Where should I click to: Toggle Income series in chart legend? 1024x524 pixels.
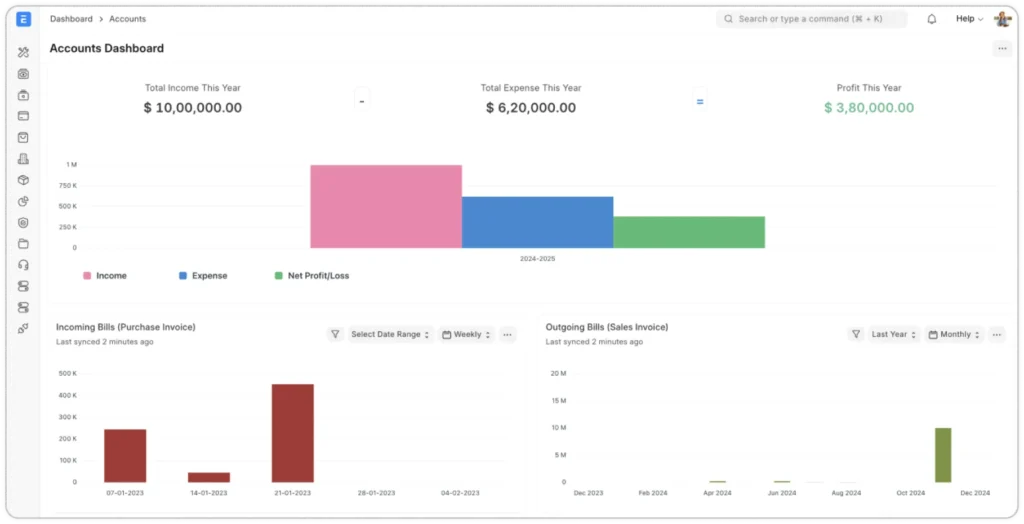(105, 276)
